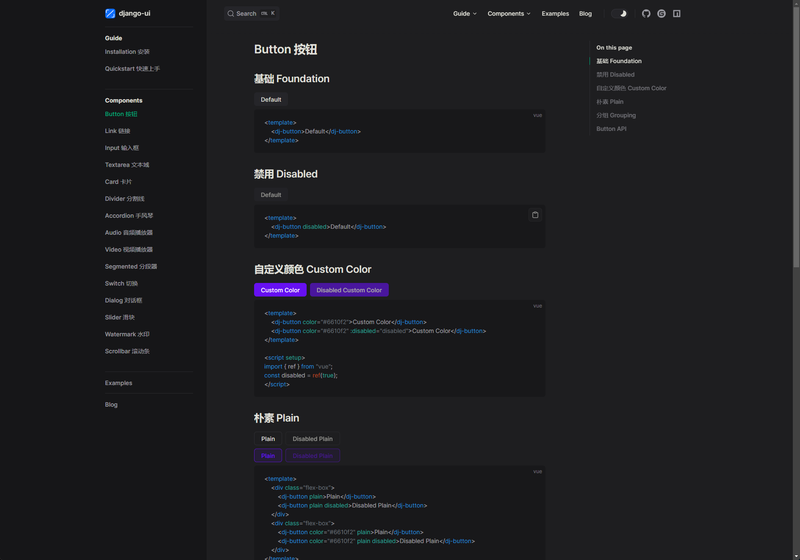Expand the Guide dropdown menu
The height and width of the screenshot is (560, 800).
(465, 14)
